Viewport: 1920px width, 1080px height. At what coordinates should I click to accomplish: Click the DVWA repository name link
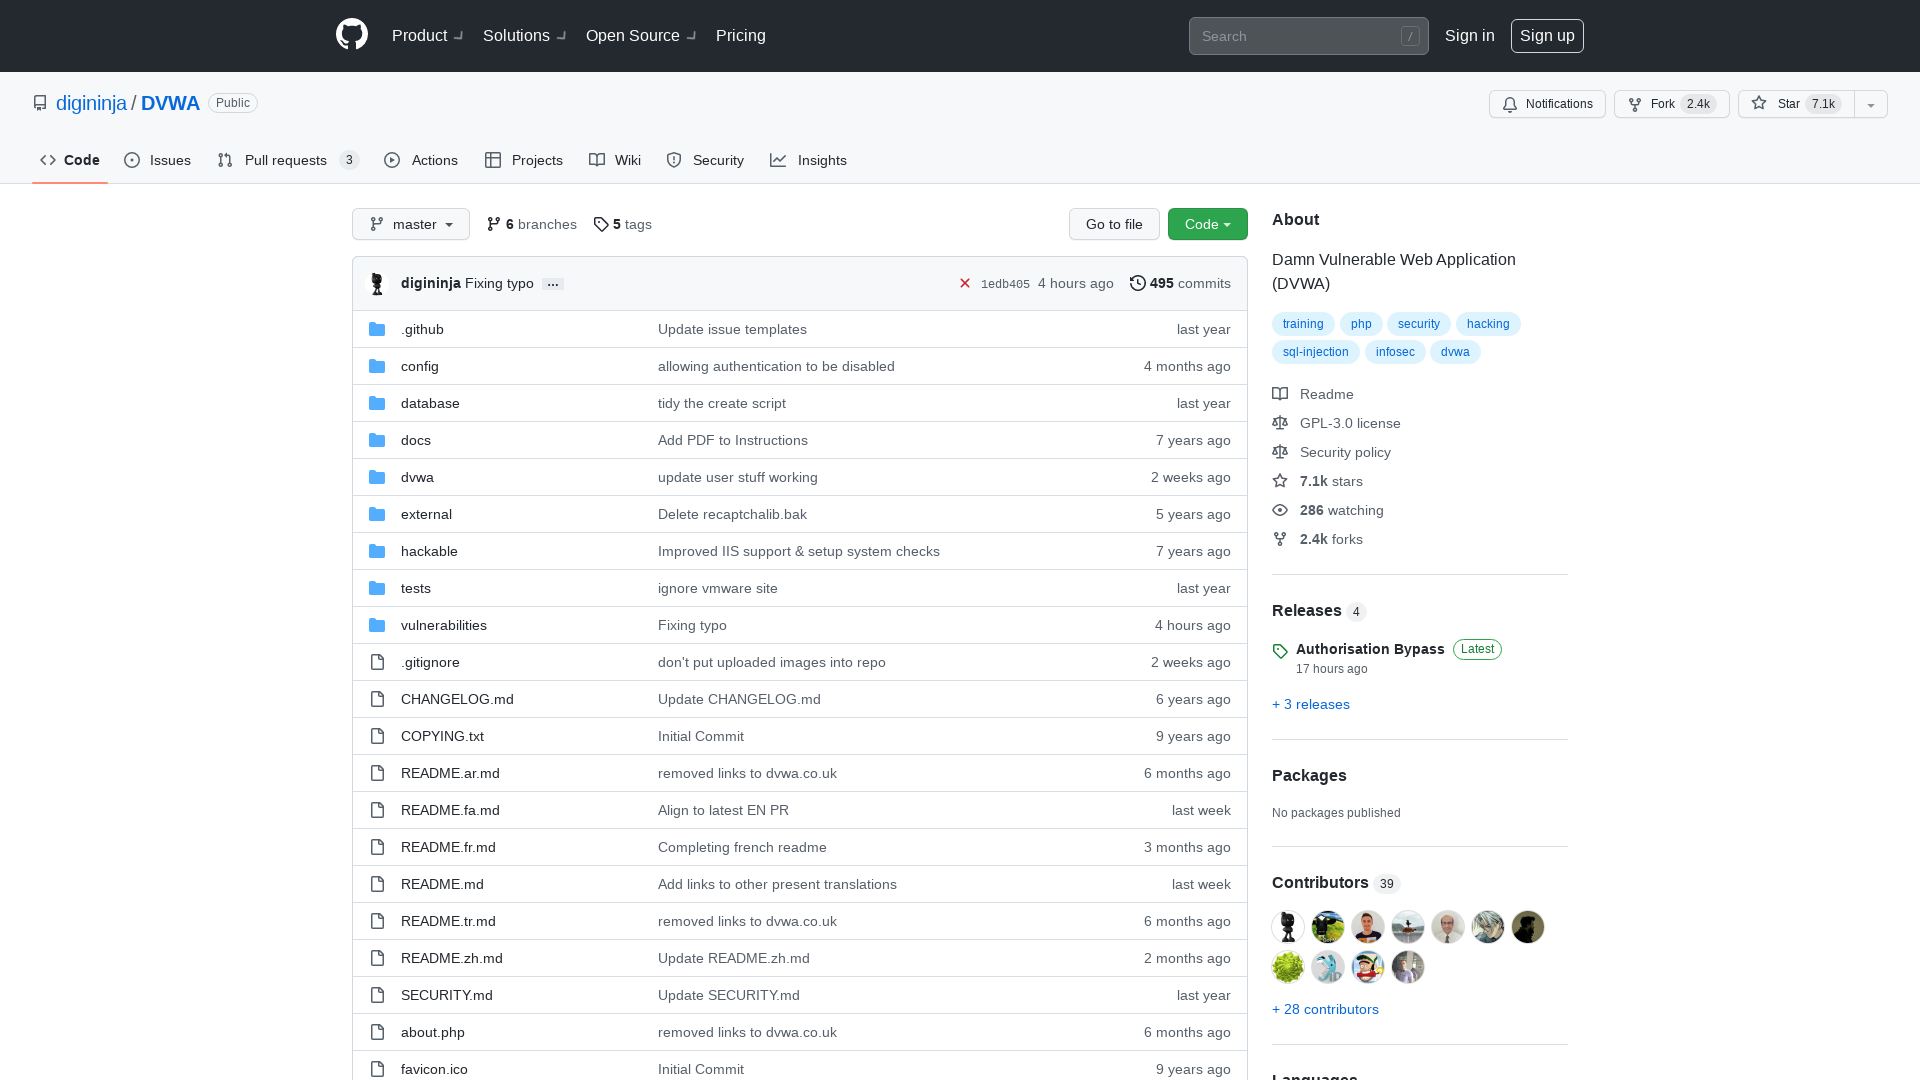170,103
